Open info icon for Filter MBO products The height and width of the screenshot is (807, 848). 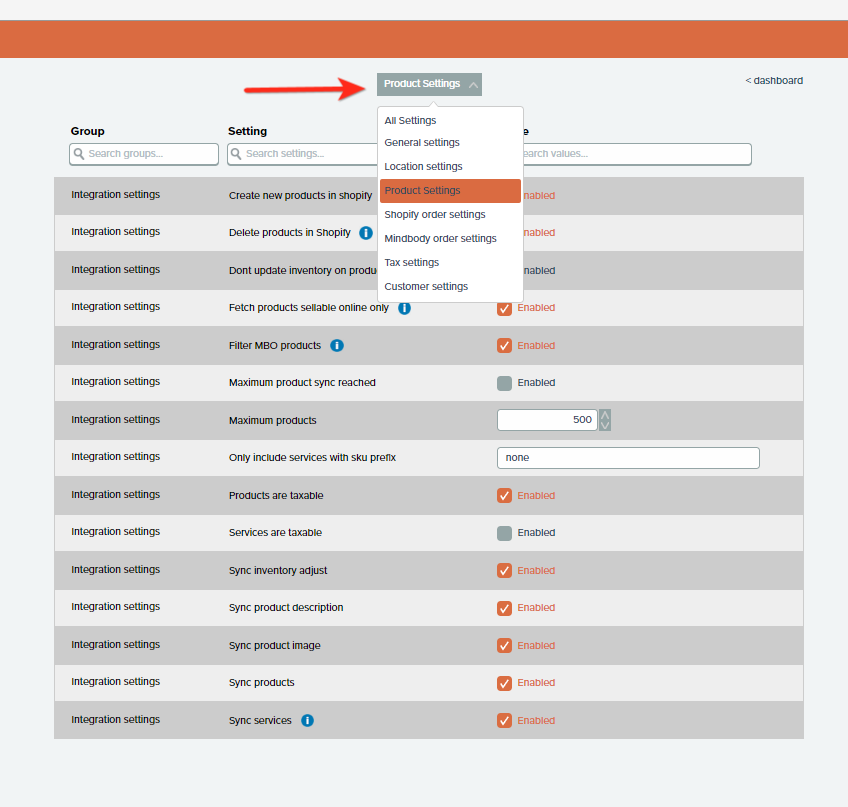click(337, 346)
